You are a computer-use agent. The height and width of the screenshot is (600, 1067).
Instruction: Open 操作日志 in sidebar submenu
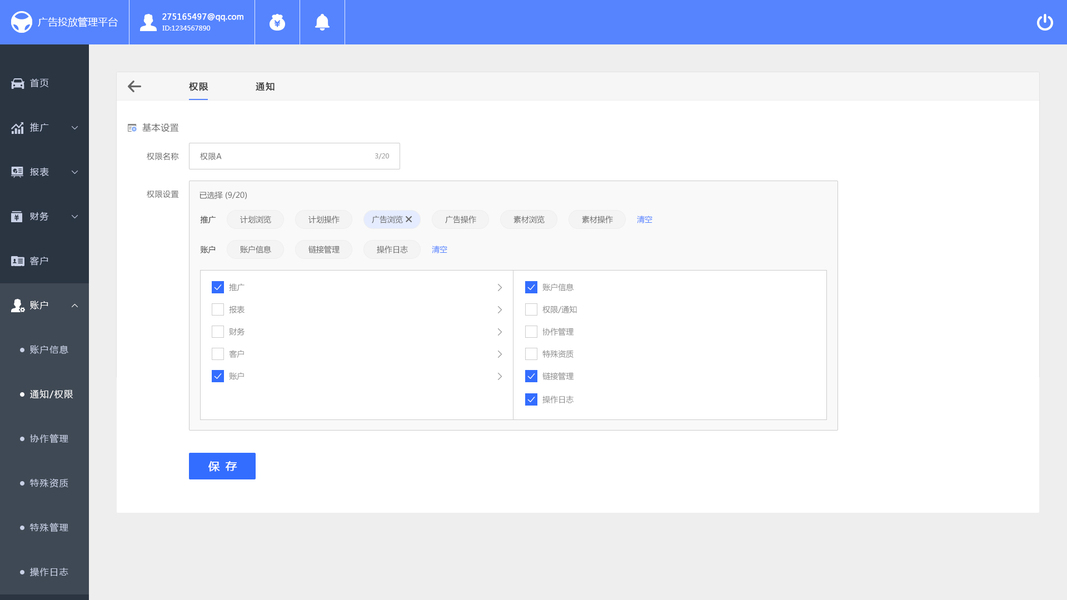coord(49,572)
